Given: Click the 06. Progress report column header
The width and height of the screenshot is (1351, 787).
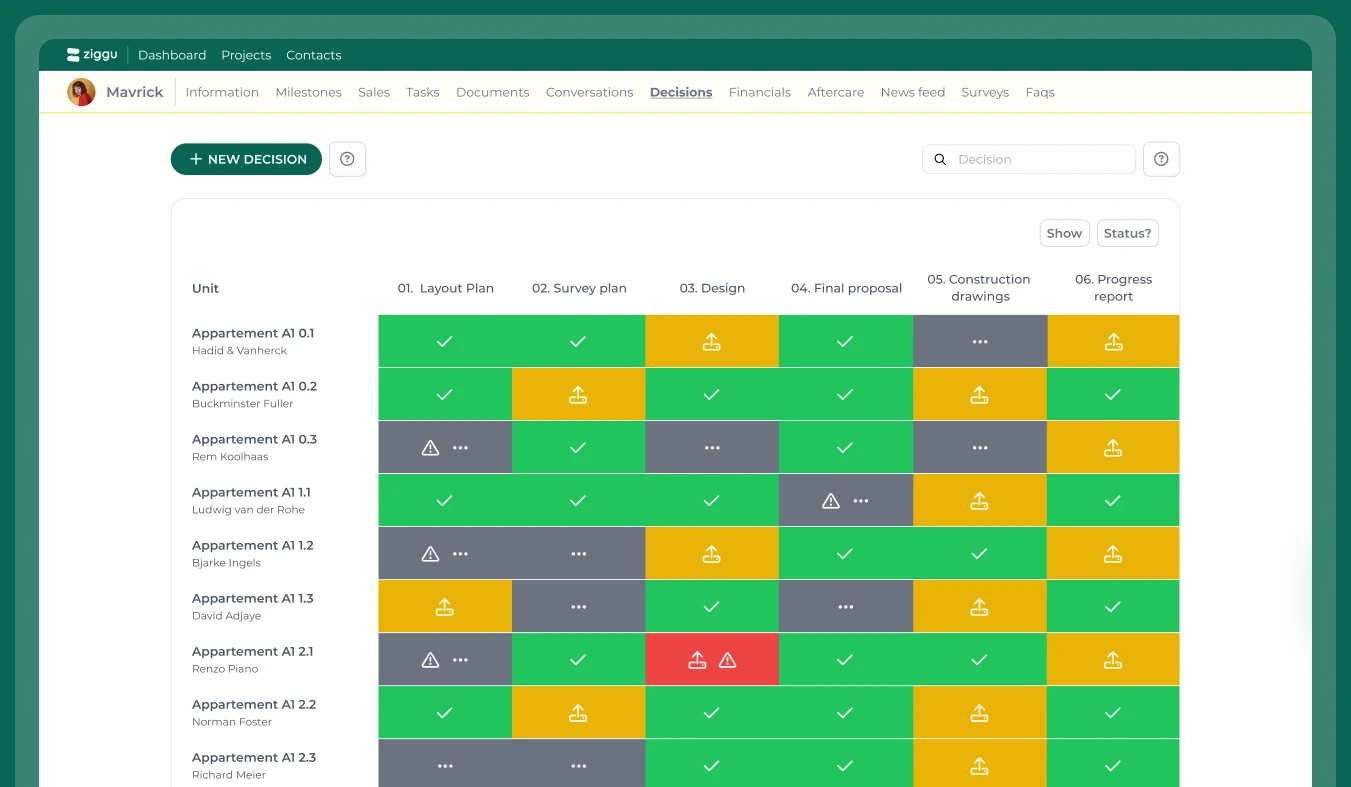Looking at the screenshot, I should [x=1113, y=288].
